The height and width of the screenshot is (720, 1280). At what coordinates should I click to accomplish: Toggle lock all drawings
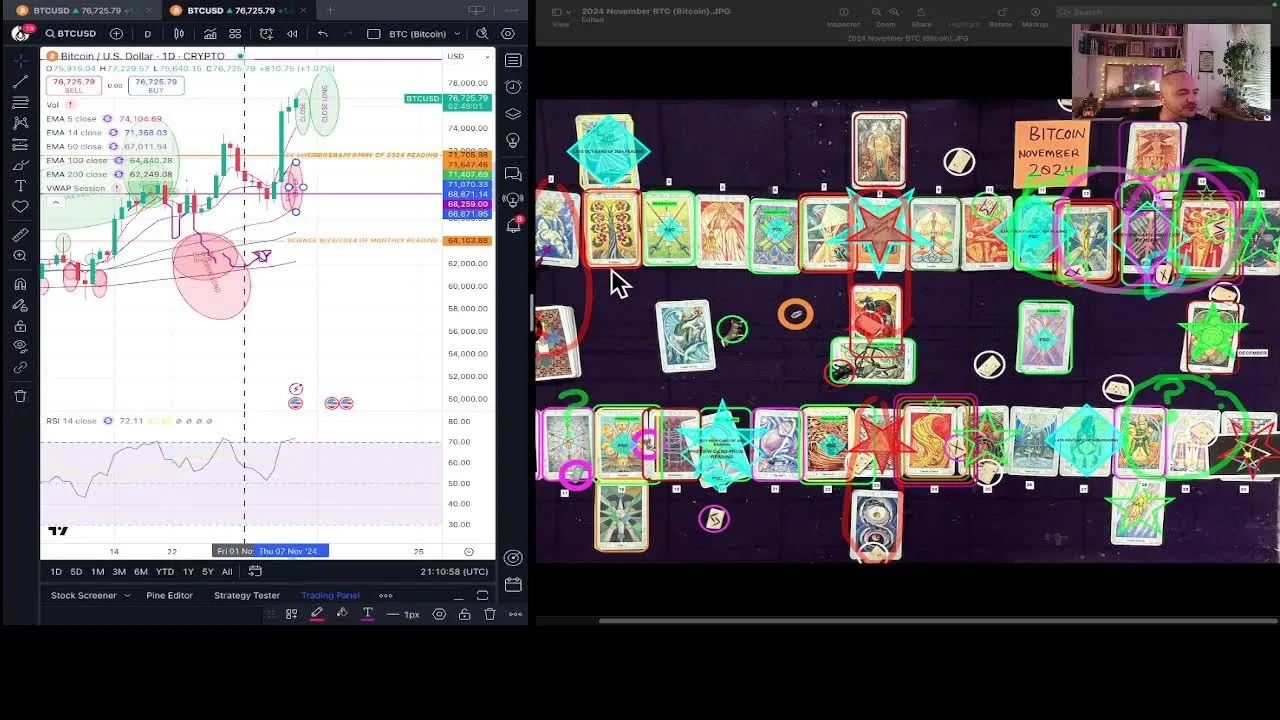point(20,326)
